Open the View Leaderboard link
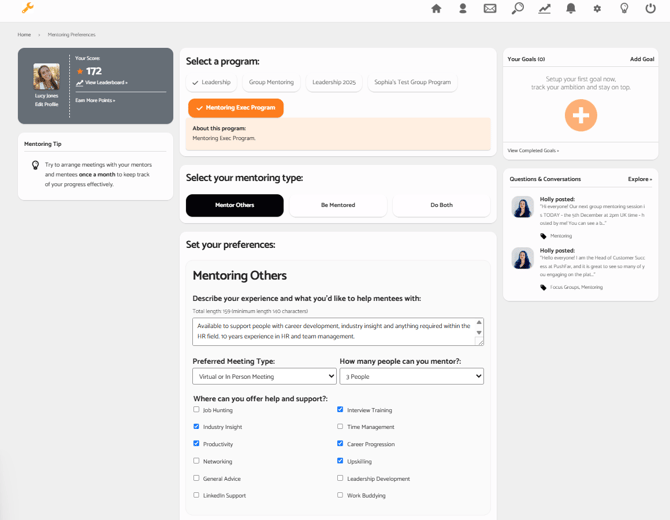Image resolution: width=670 pixels, height=520 pixels. pyautogui.click(x=106, y=82)
